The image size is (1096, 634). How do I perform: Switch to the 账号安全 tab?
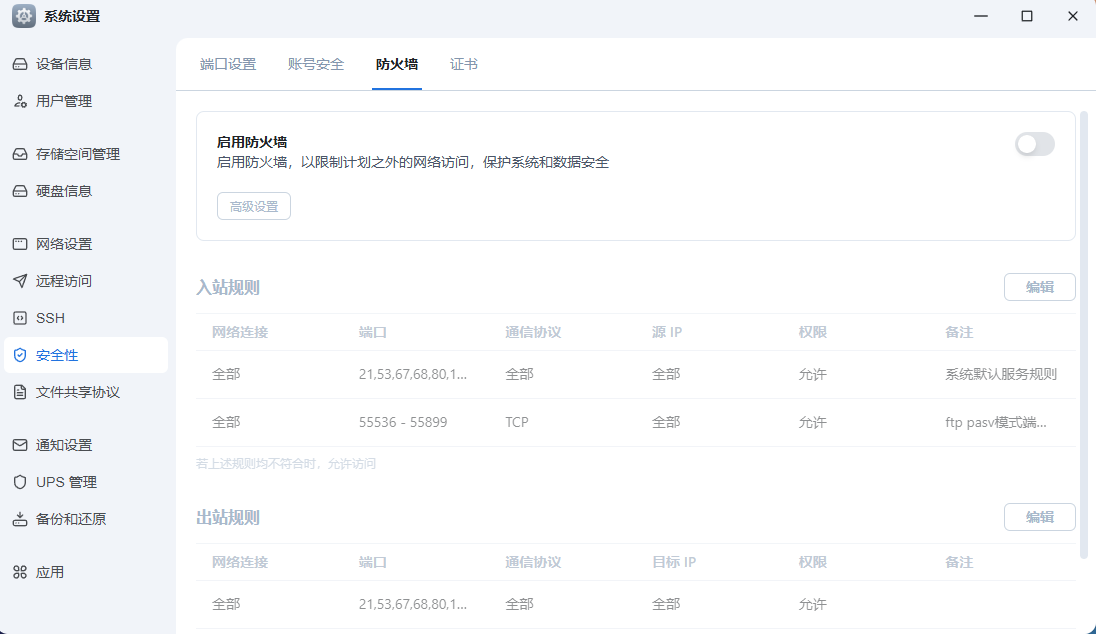pos(316,64)
